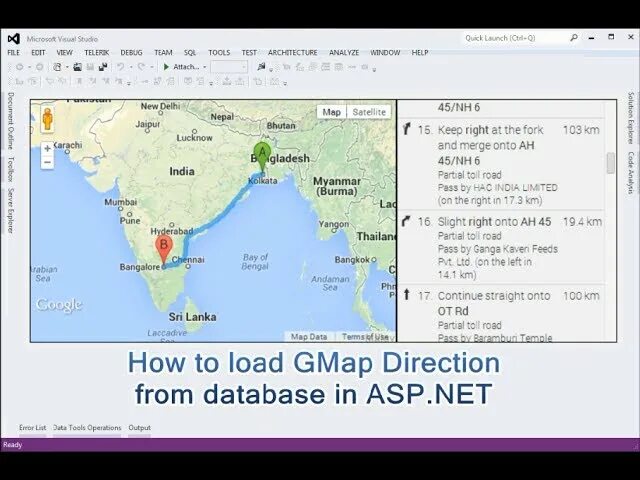640x480 pixels.
Task: Open the HELP menu
Action: [x=420, y=53]
